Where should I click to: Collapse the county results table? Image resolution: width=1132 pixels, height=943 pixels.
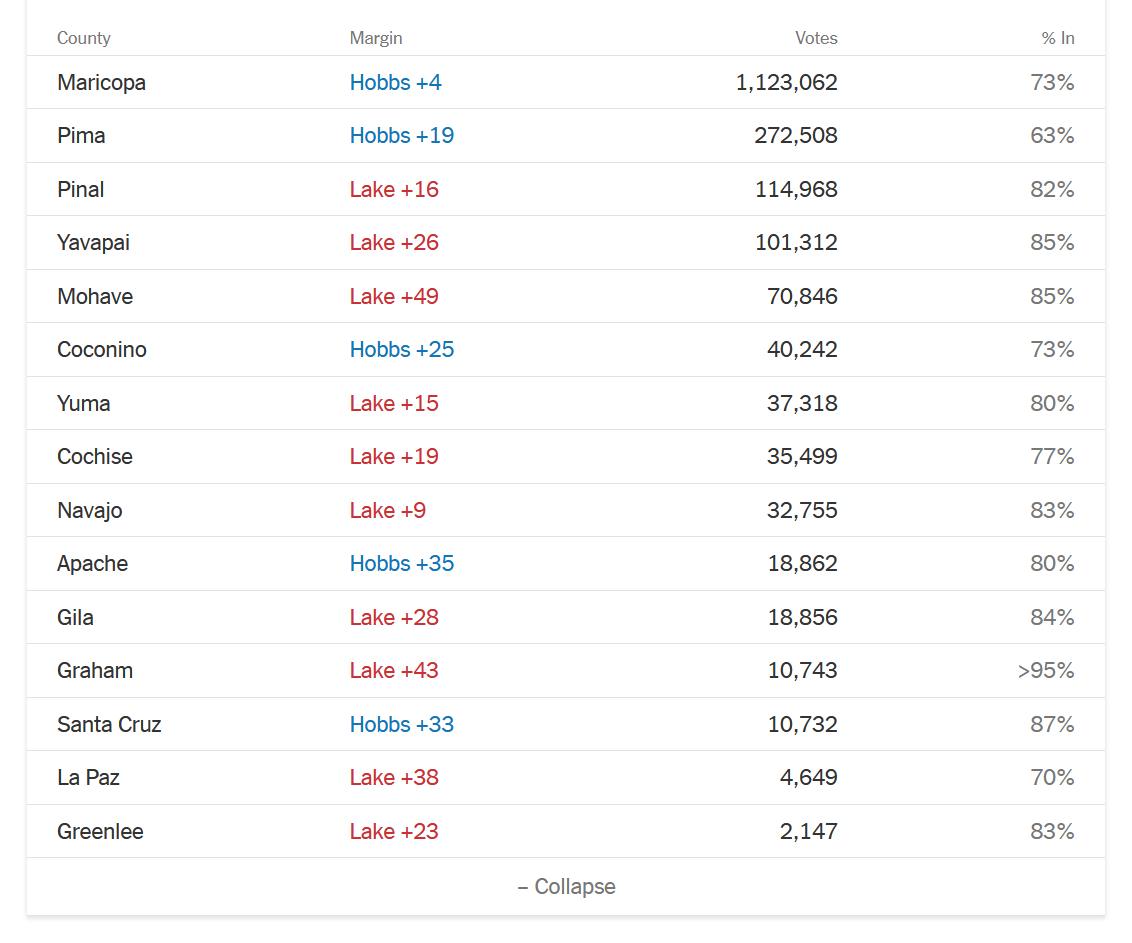tap(566, 887)
